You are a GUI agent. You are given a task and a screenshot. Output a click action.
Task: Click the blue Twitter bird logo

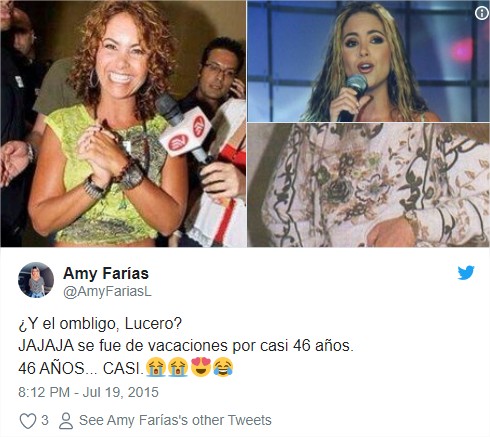[x=466, y=273]
